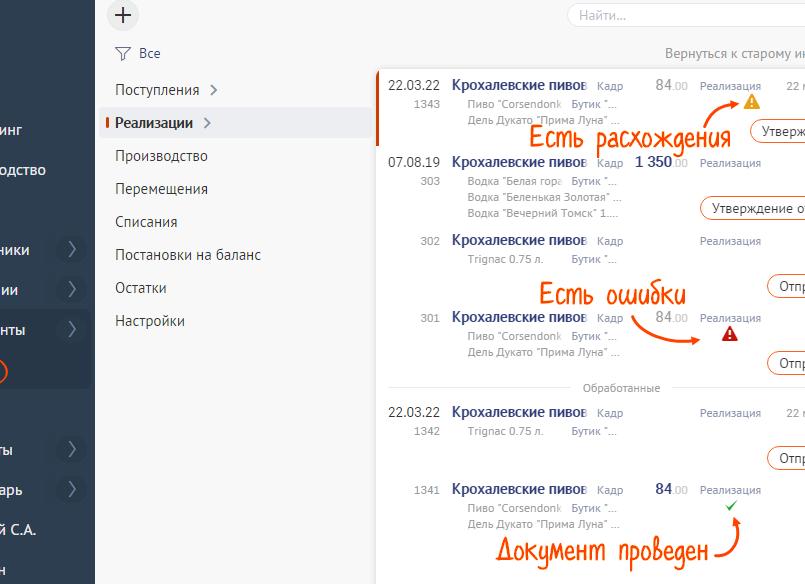Click document number 1343
This screenshot has width=805, height=584.
(427, 104)
